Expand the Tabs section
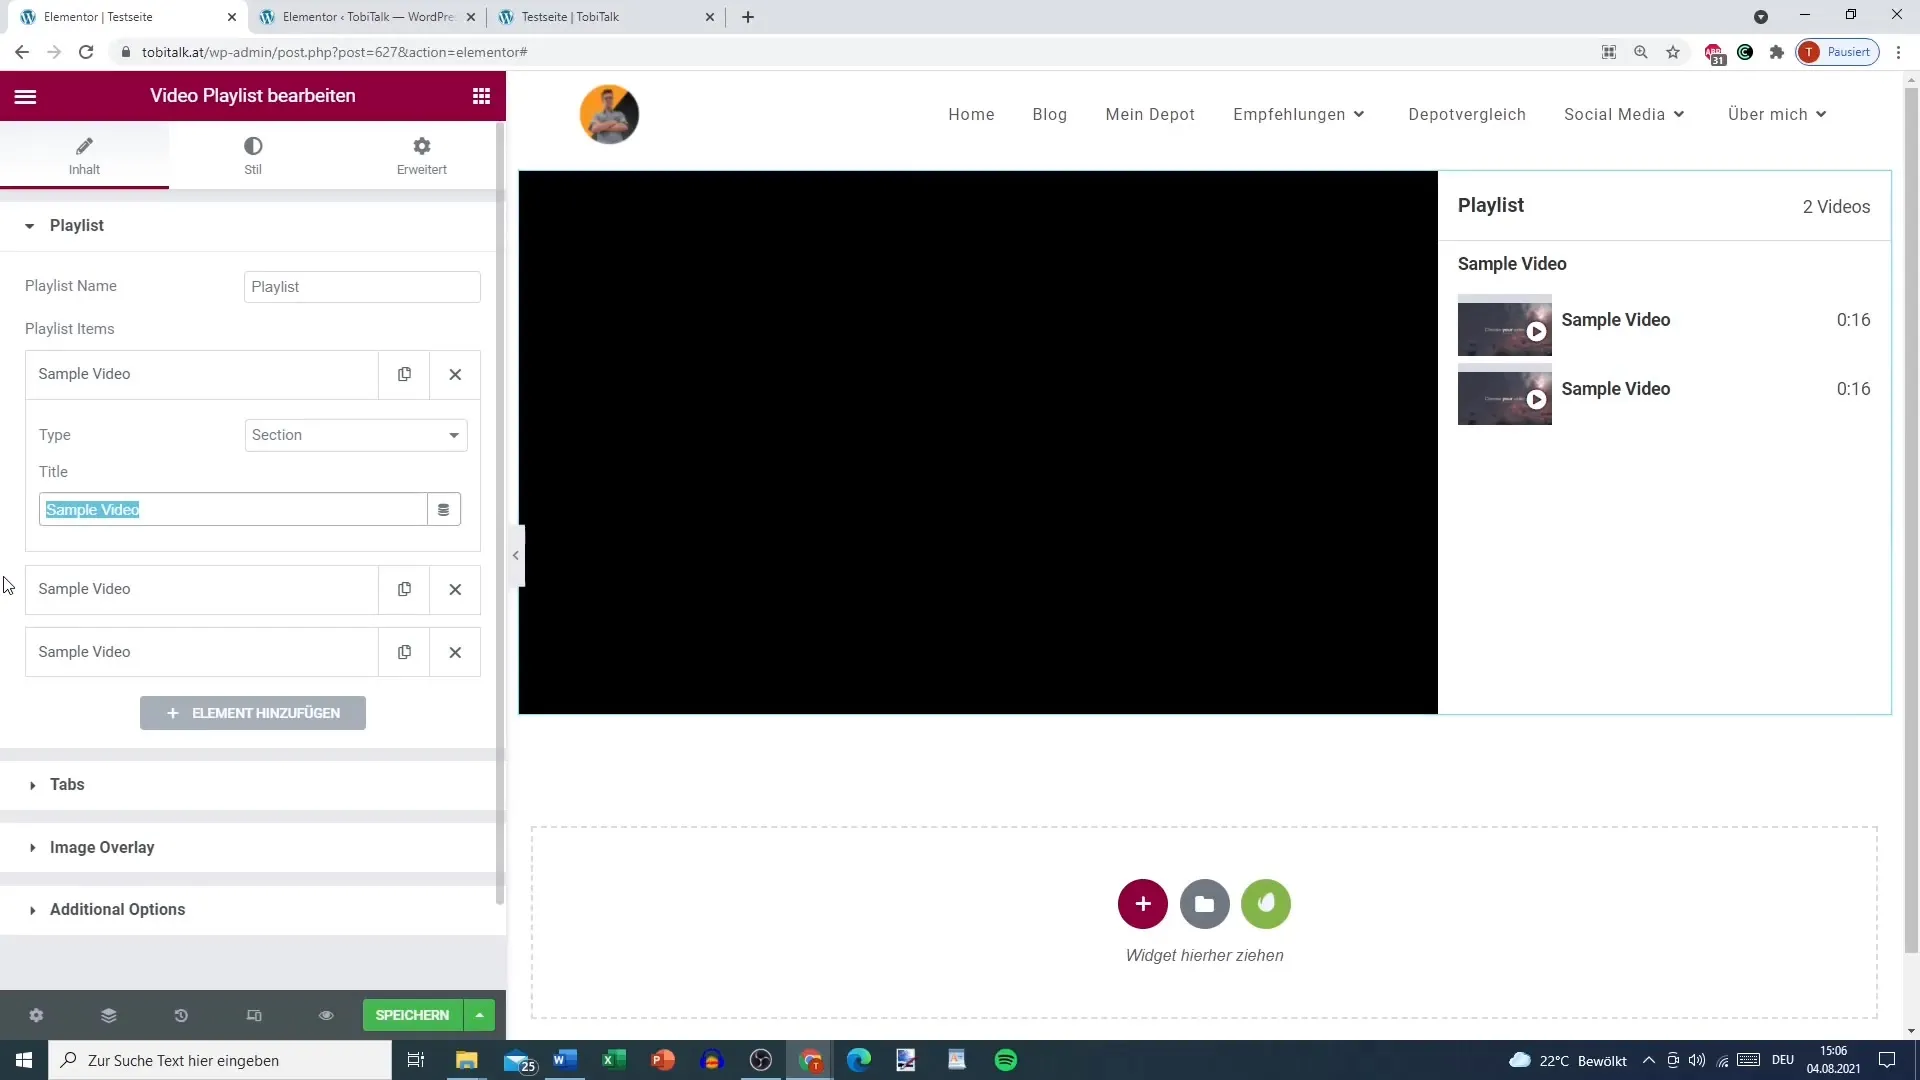1920x1080 pixels. point(67,783)
